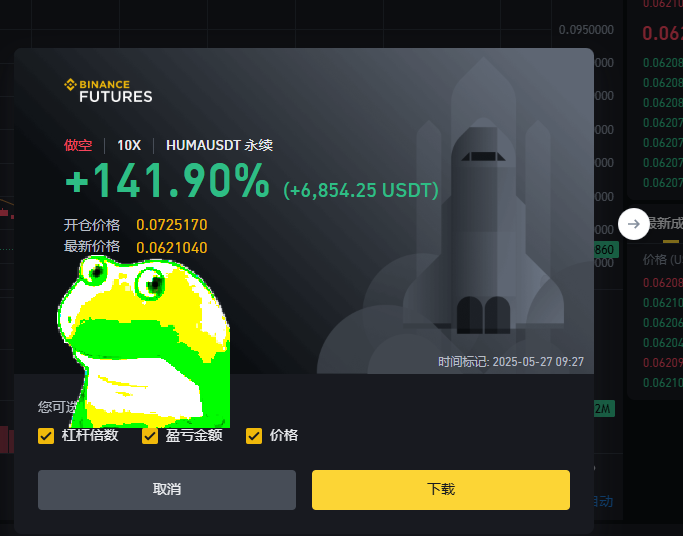Click the 取消 cancel button
This screenshot has width=683, height=536.
[167, 489]
